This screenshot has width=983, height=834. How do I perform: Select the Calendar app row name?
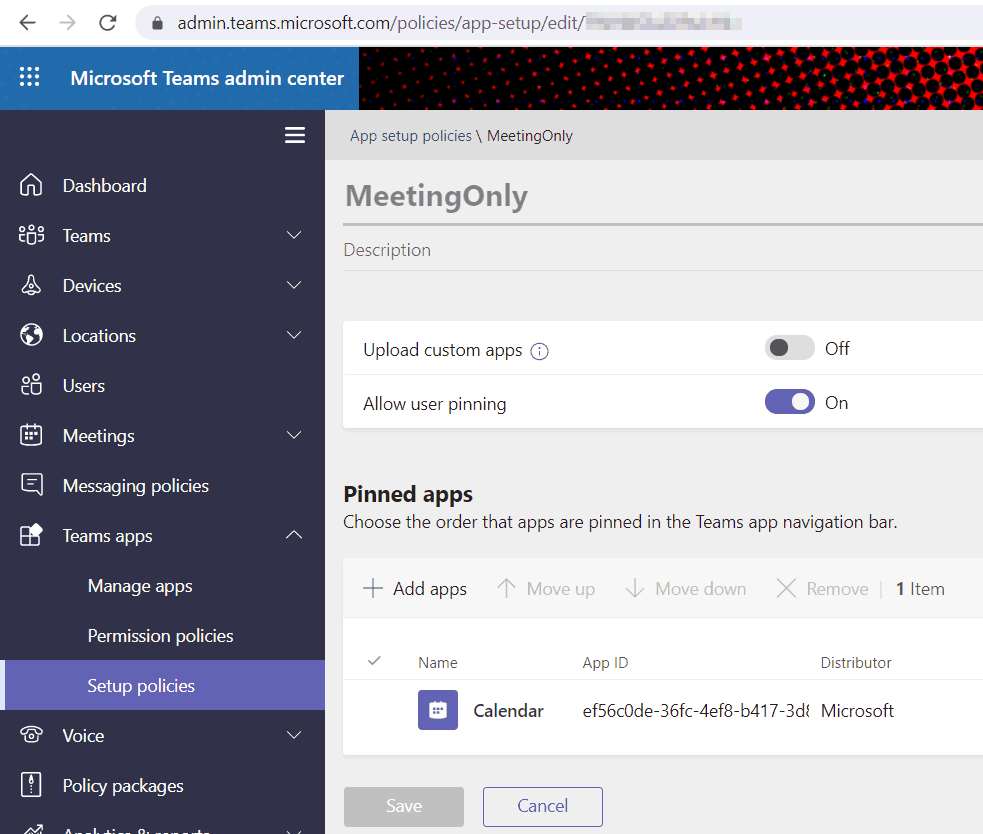508,710
